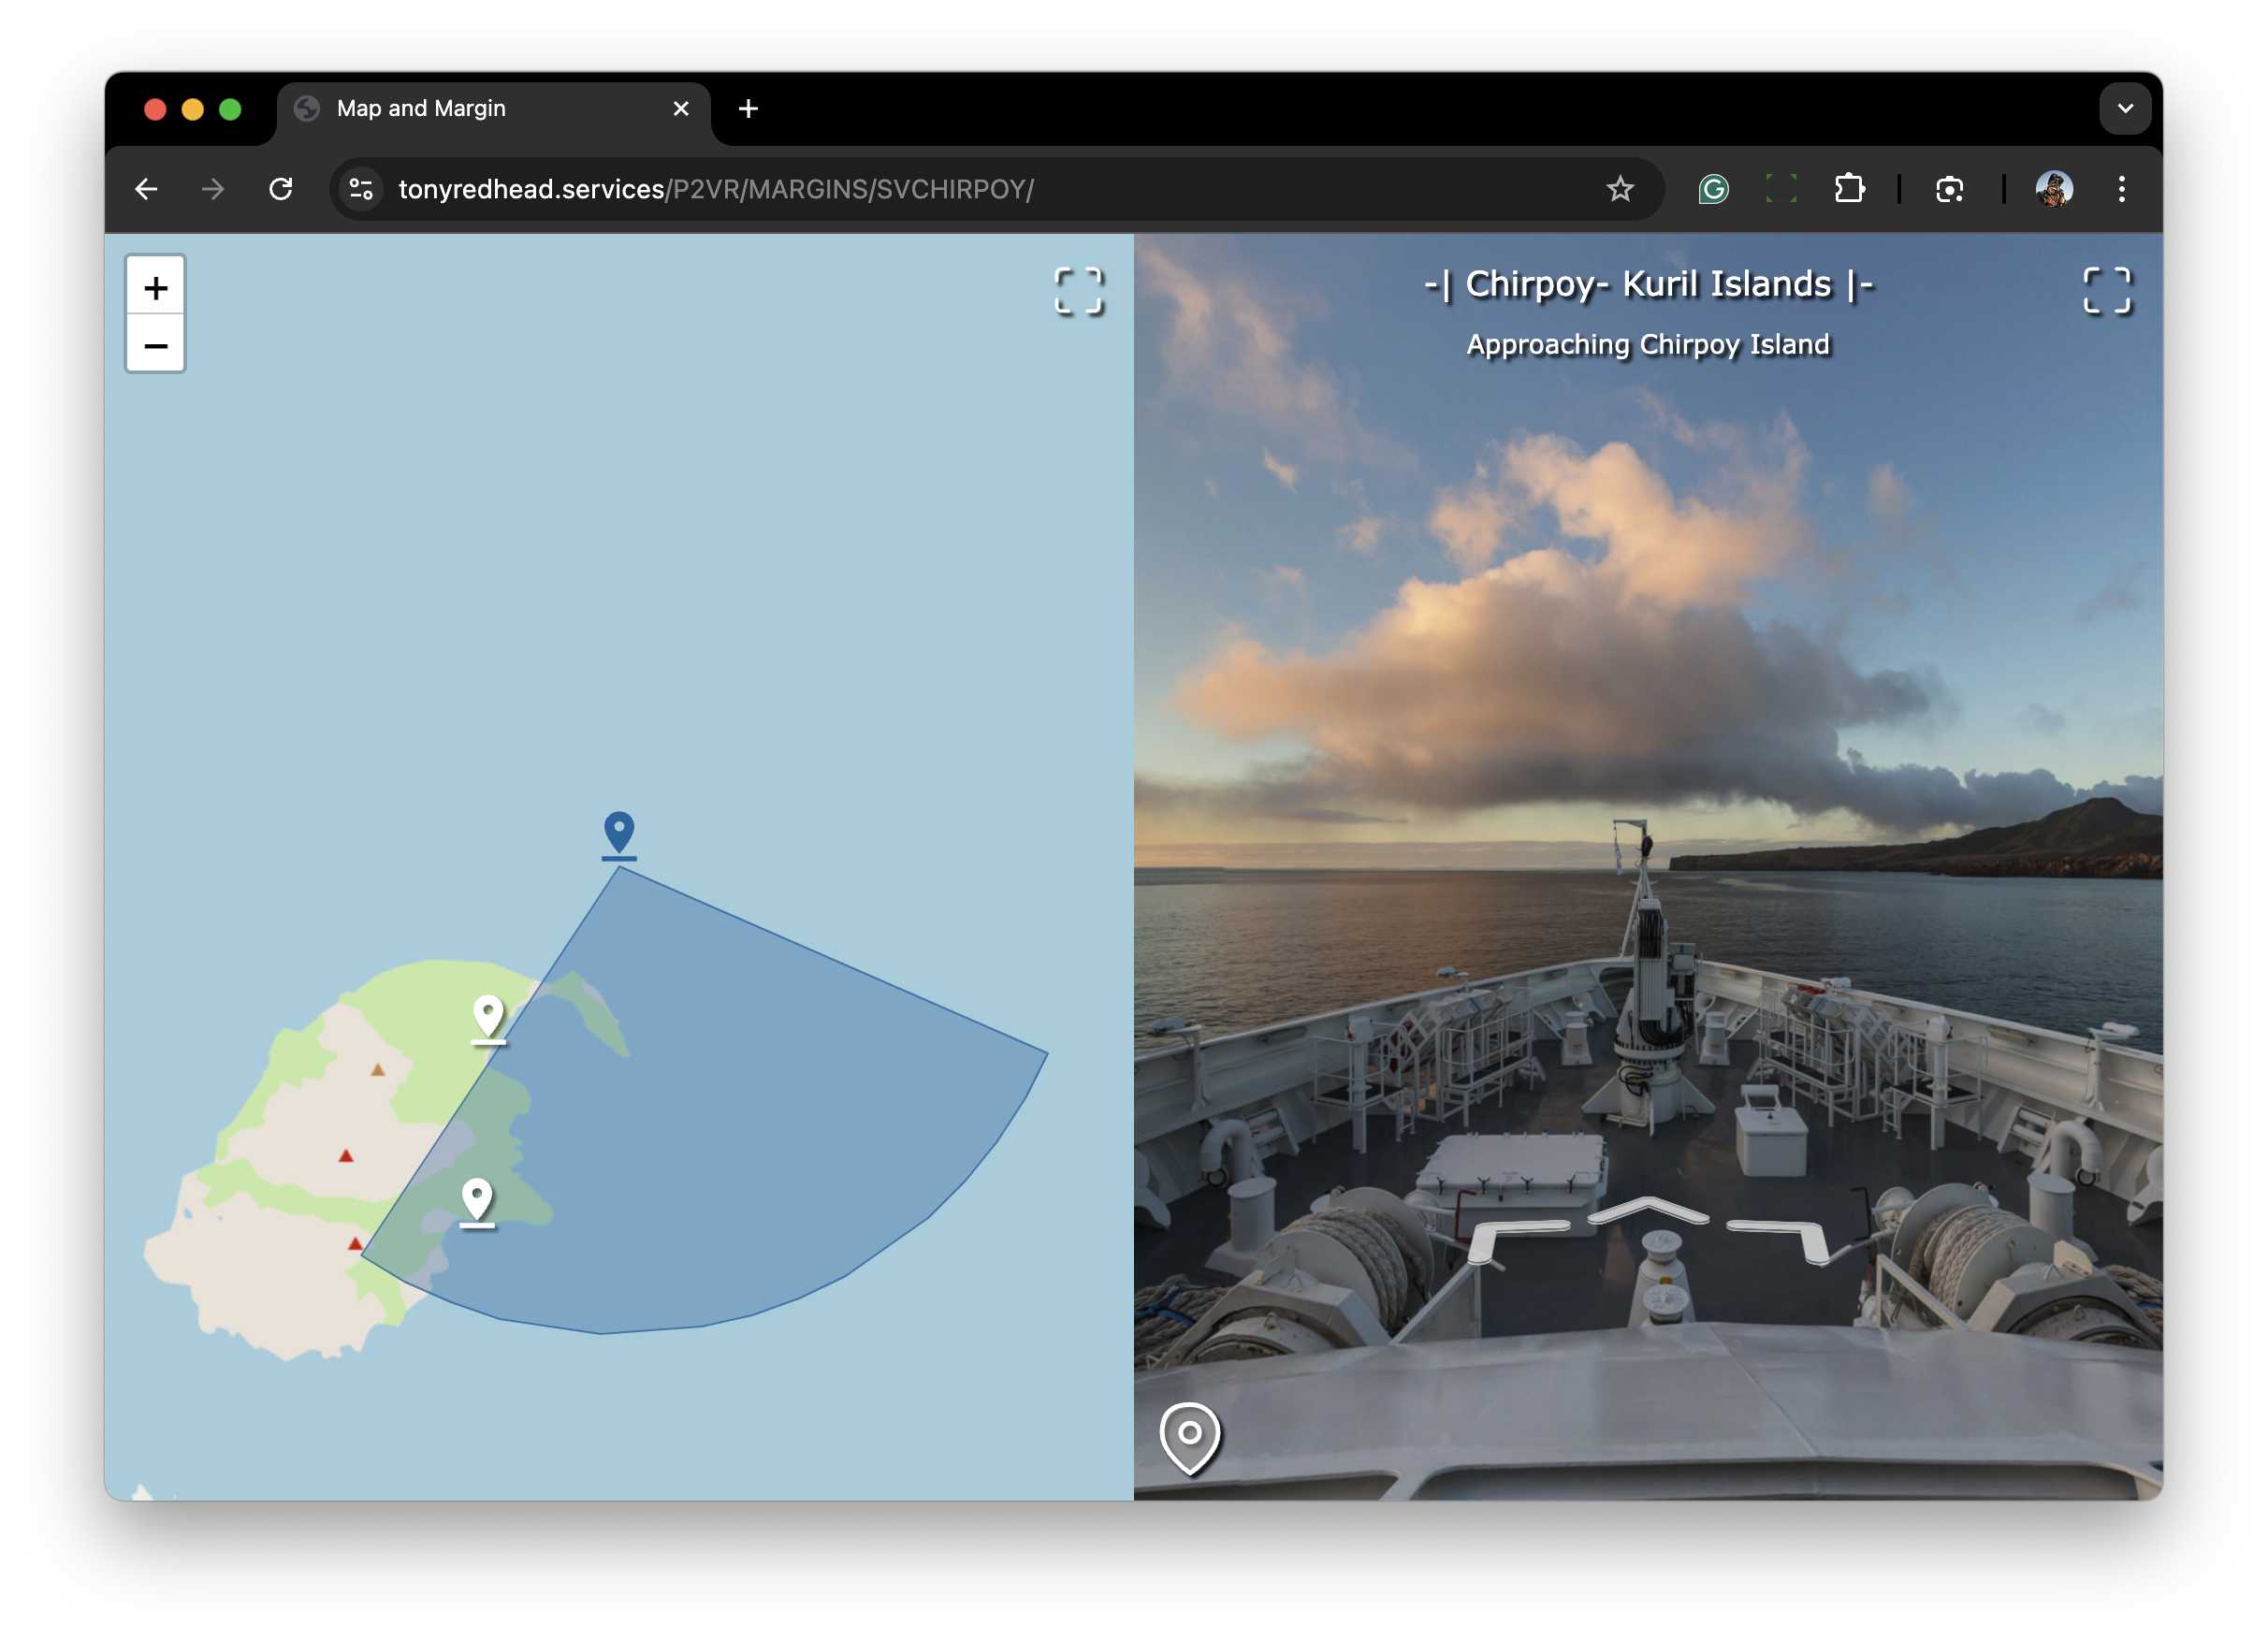
Task: Select the lower white island map pin
Action: (477, 1199)
